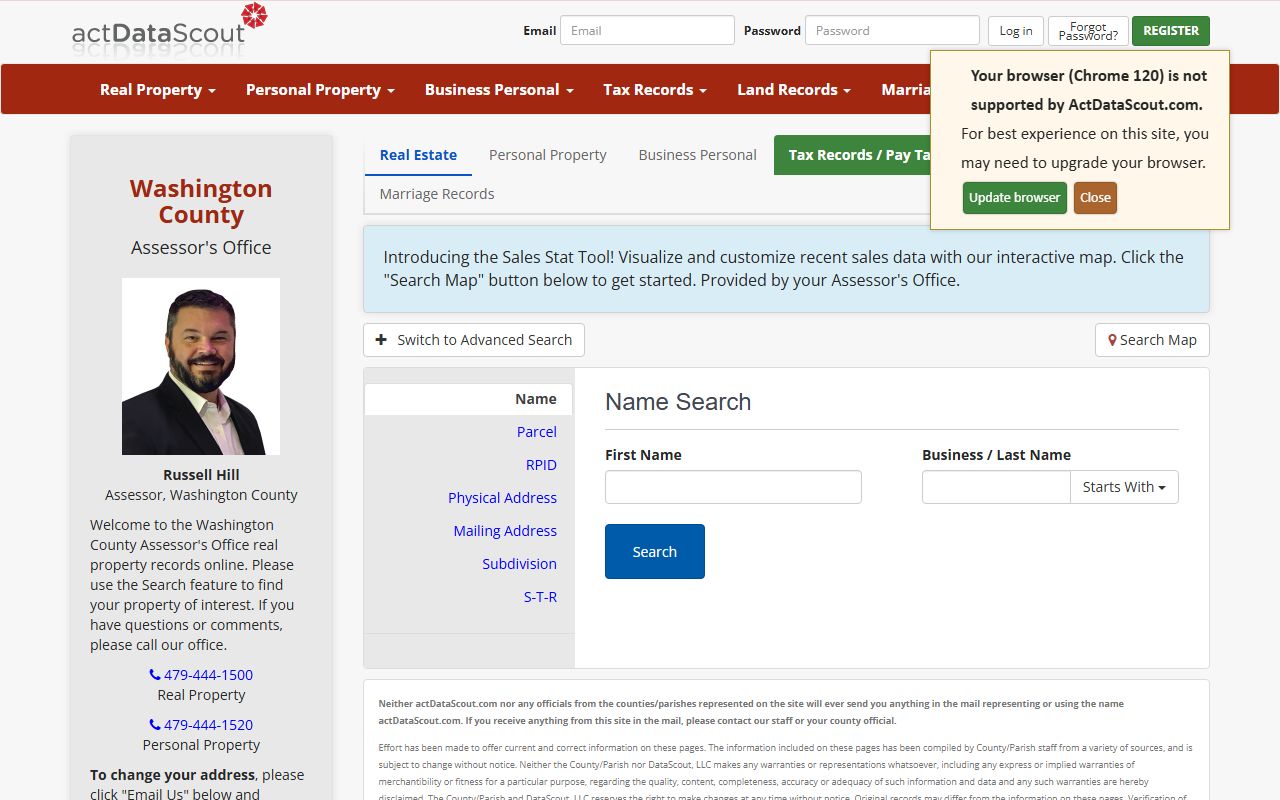Click Switch to Advanced Search button
Image resolution: width=1280 pixels, height=800 pixels.
(474, 340)
